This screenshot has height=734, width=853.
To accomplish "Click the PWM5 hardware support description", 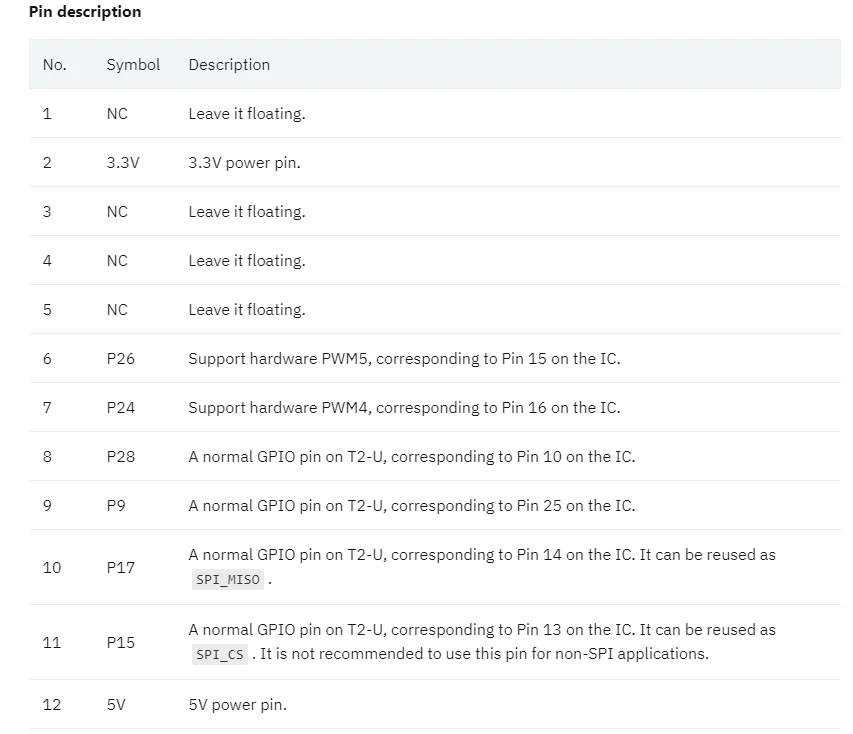I will pyautogui.click(x=404, y=359).
